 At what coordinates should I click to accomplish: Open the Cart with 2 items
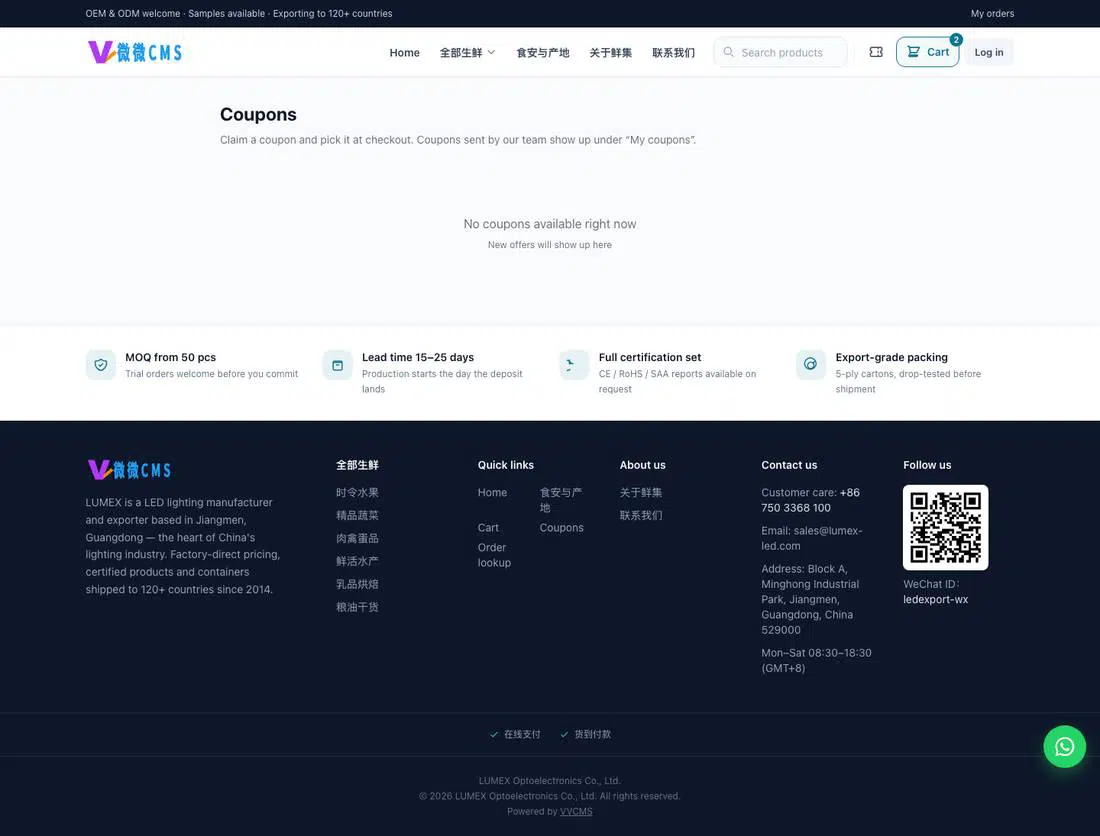click(x=927, y=52)
